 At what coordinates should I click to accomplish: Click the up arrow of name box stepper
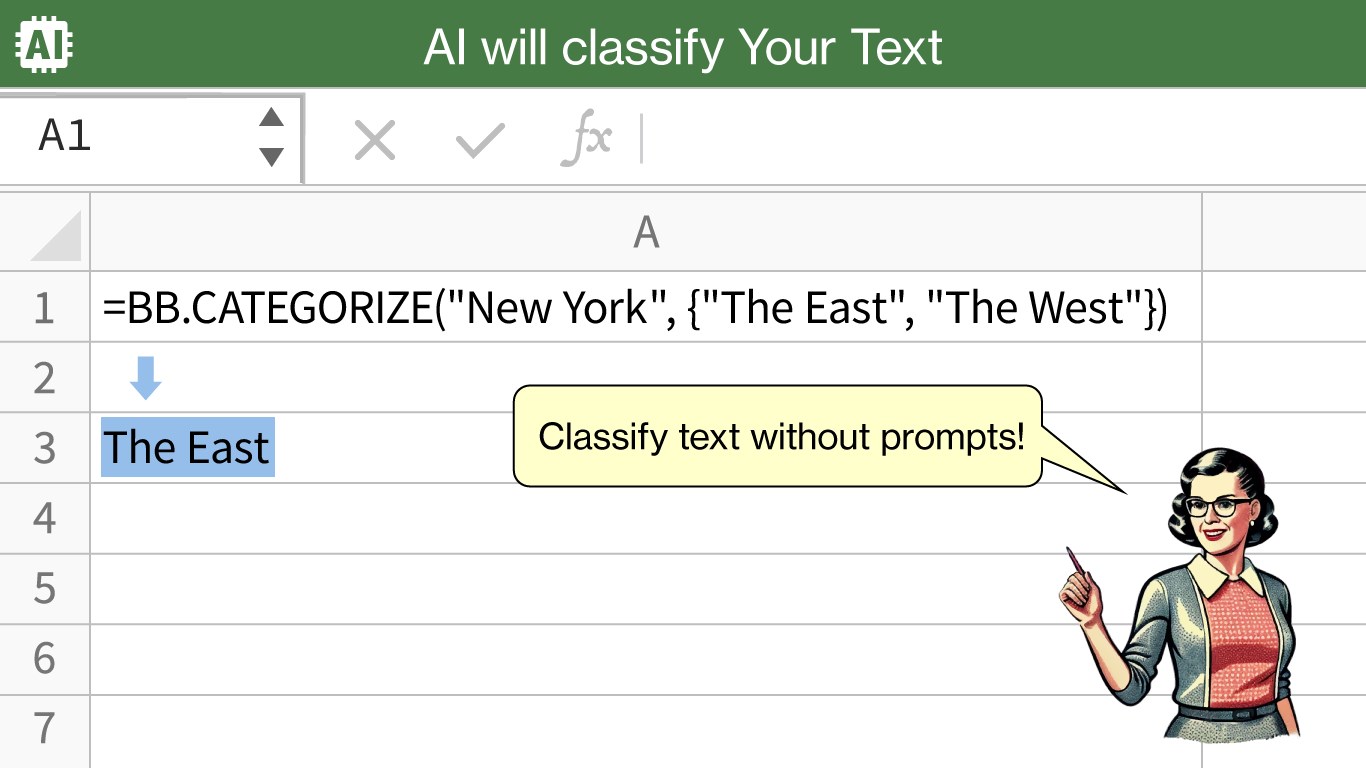[271, 118]
